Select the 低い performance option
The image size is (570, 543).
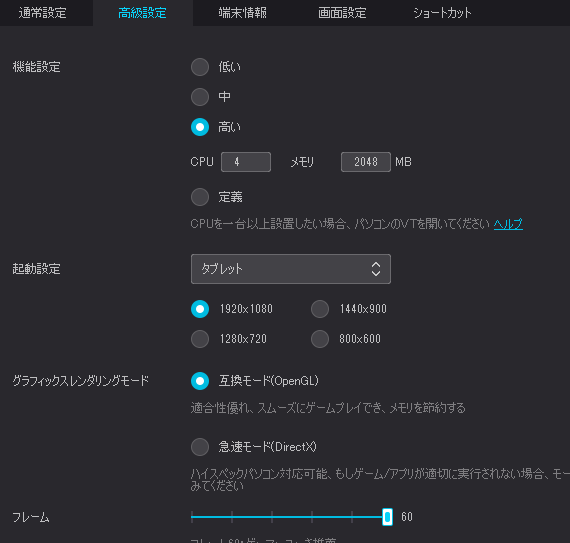coord(200,67)
